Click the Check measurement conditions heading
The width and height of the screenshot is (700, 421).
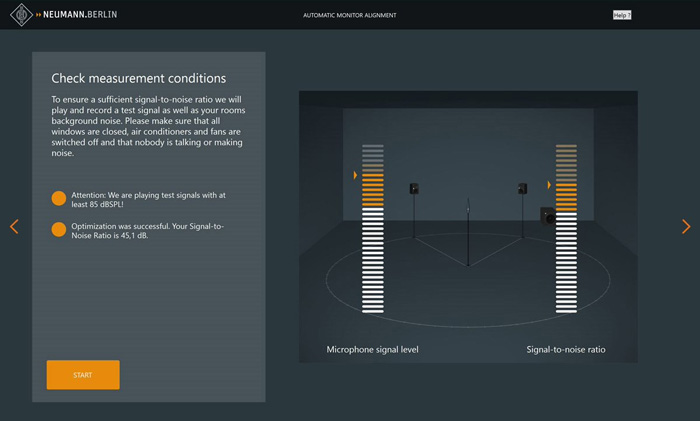(x=138, y=78)
